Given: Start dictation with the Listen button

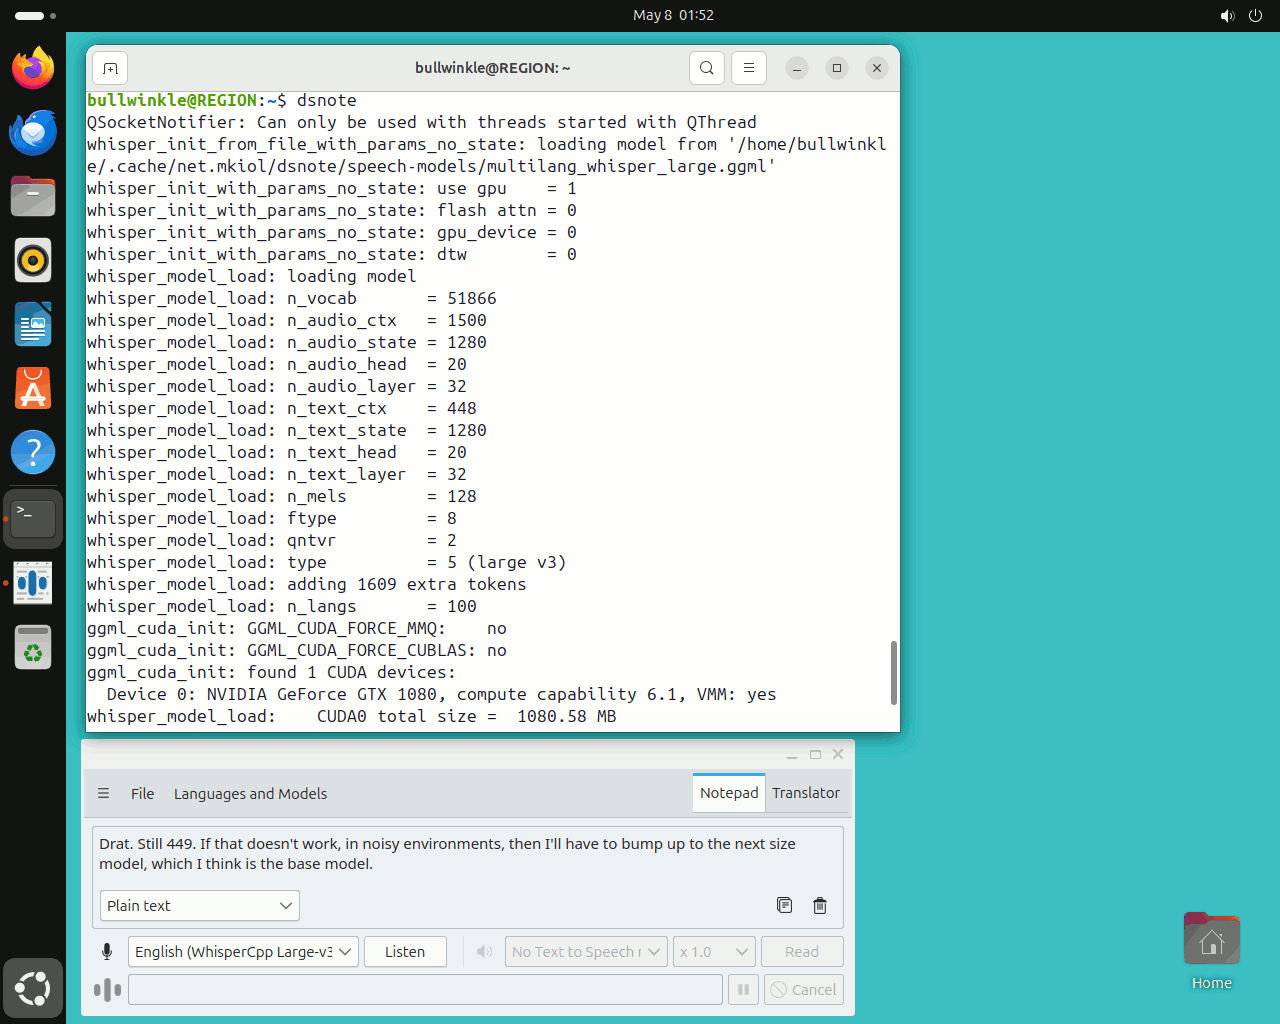Looking at the screenshot, I should pyautogui.click(x=405, y=951).
